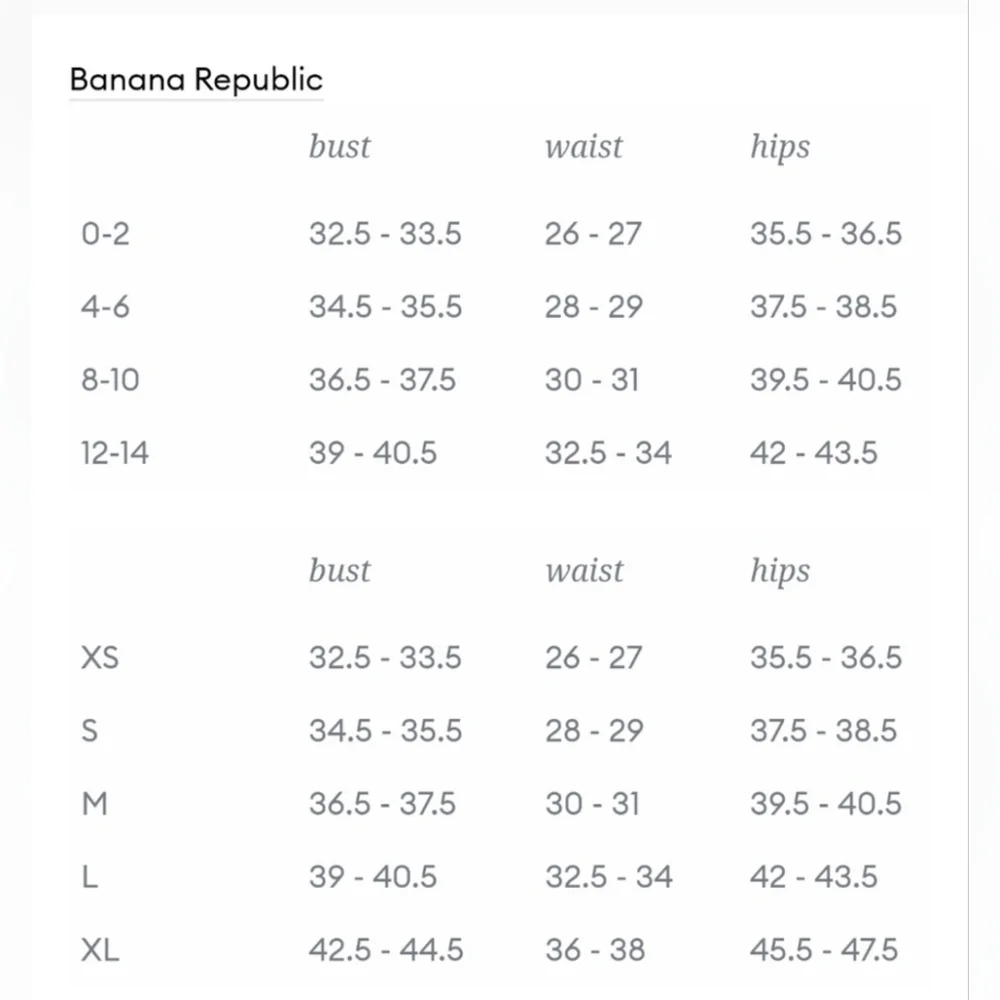
Task: Click the XS size row label
Action: 100,658
